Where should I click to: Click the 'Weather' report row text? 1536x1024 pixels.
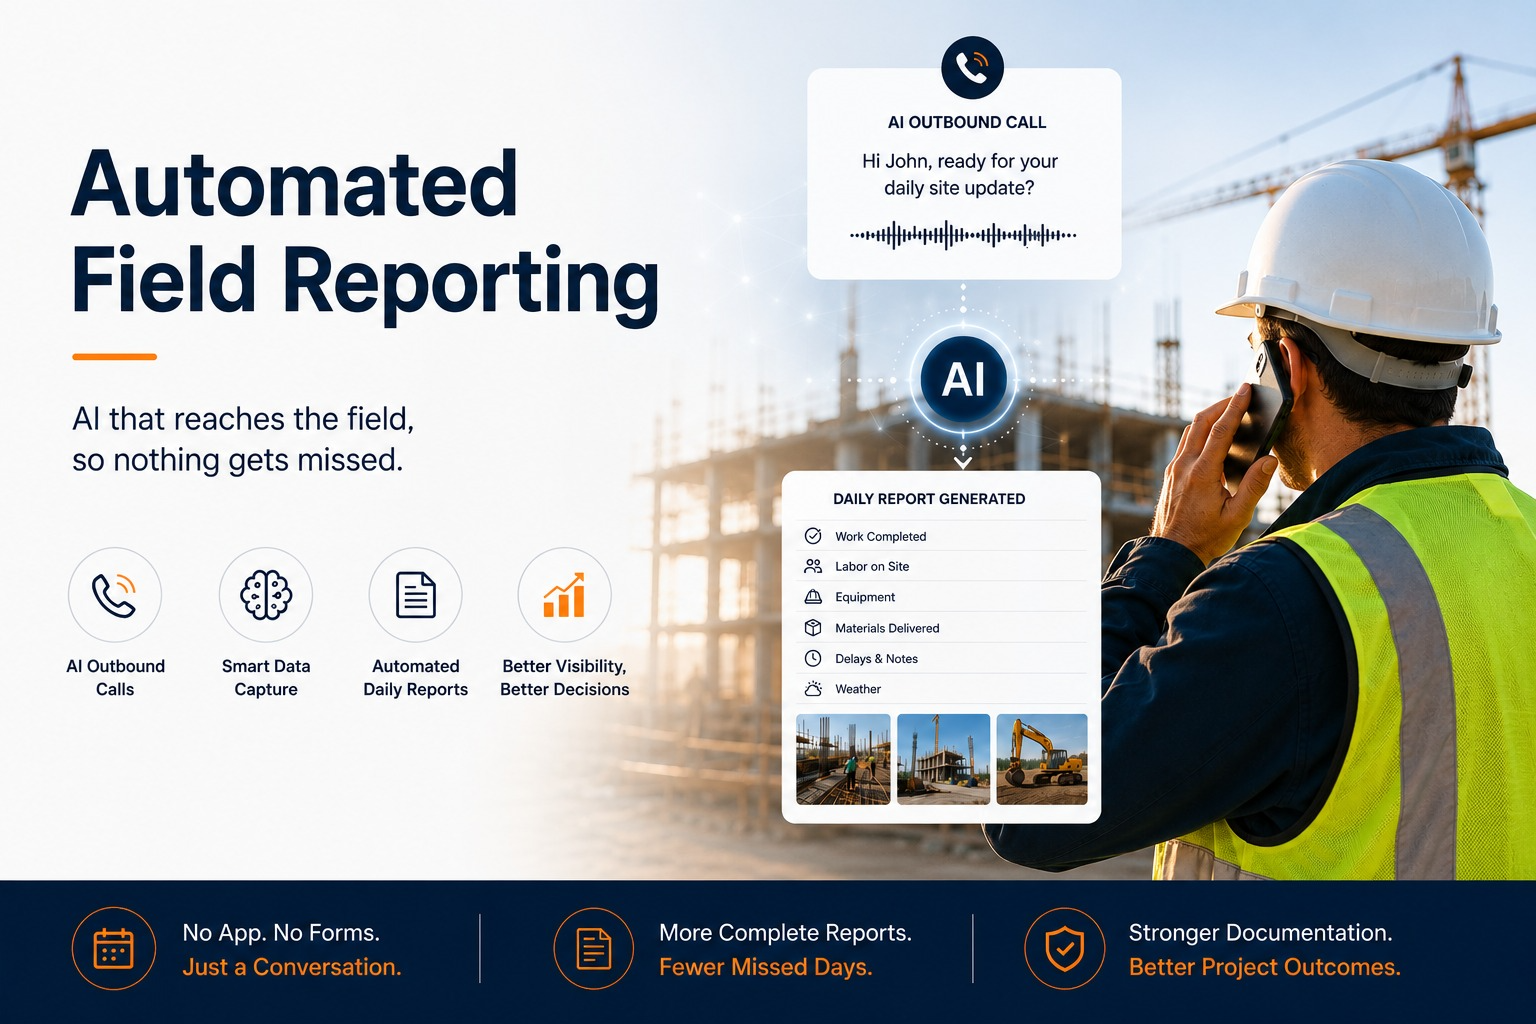pos(858,689)
